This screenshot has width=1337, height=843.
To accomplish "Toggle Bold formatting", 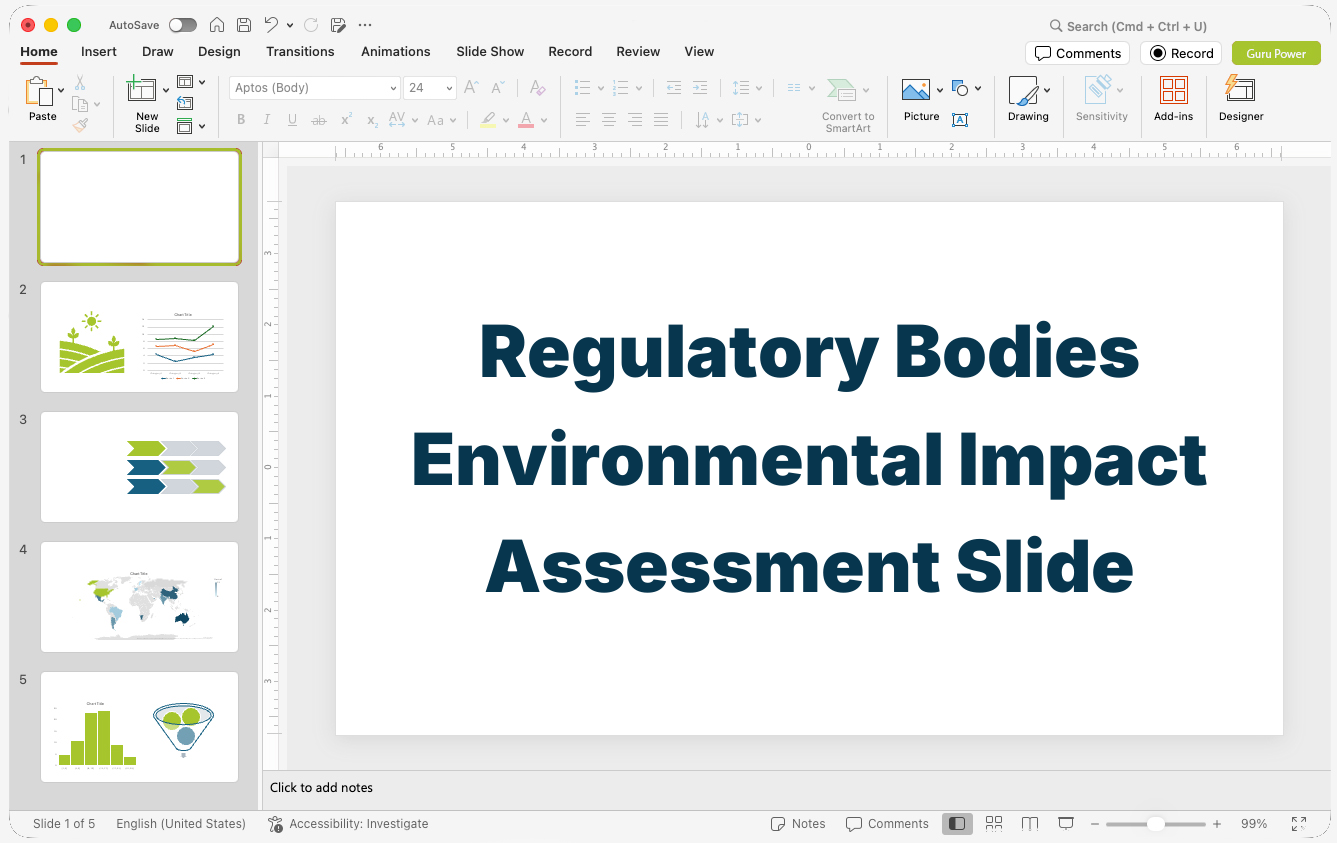I will [241, 120].
